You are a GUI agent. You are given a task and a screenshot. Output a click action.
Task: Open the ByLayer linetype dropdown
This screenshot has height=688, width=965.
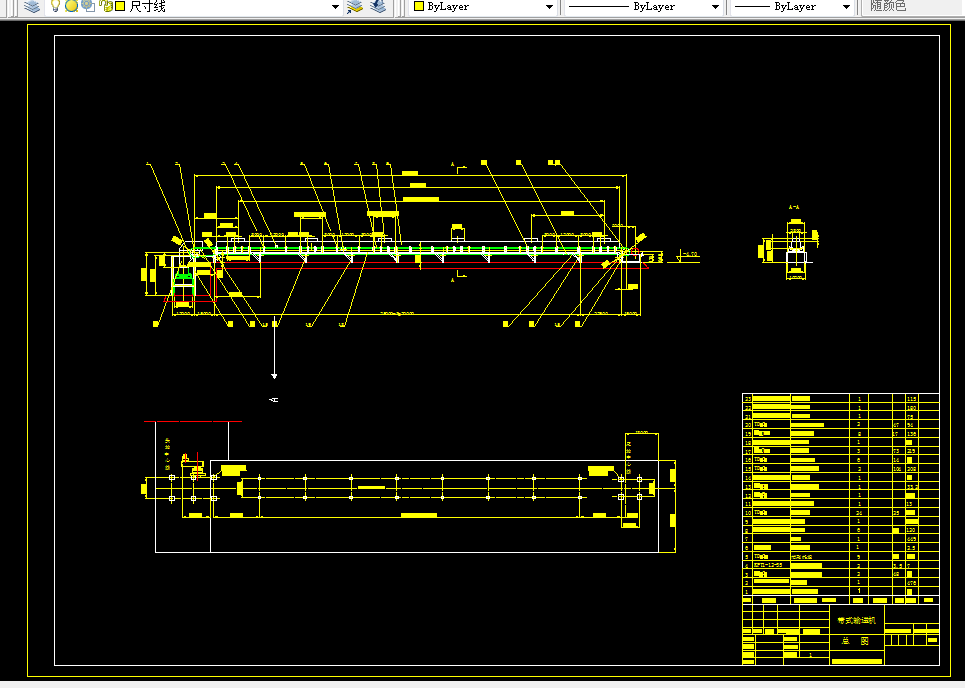[715, 7]
